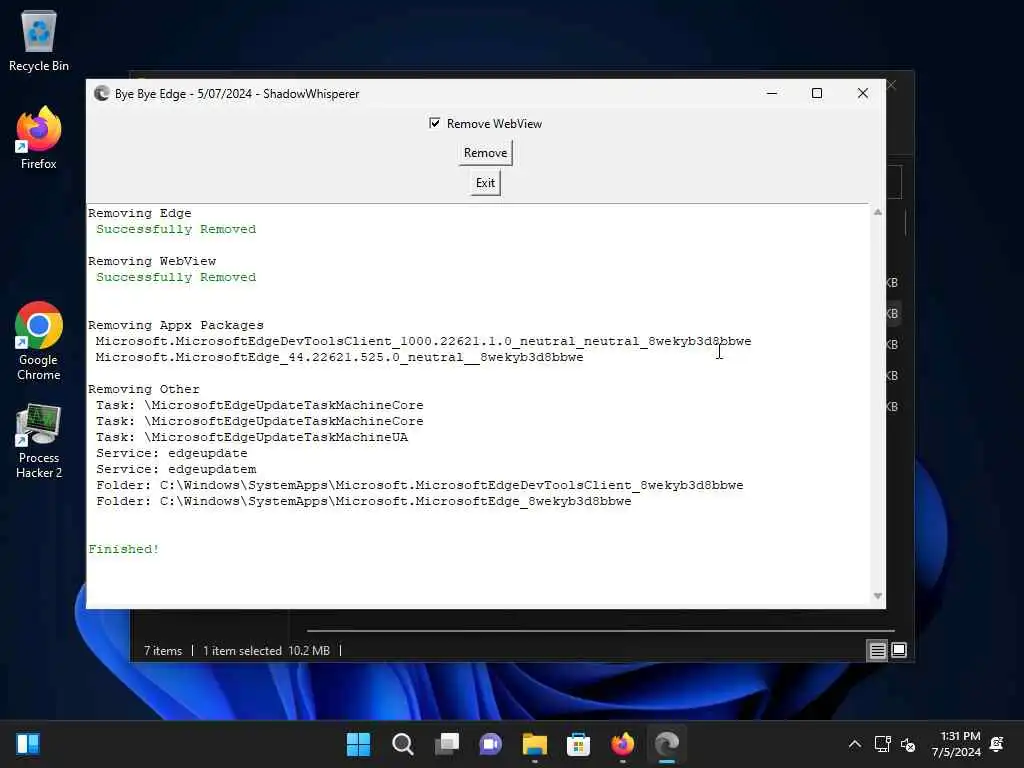The width and height of the screenshot is (1024, 768).
Task: Open Task View on the taskbar
Action: [447, 744]
